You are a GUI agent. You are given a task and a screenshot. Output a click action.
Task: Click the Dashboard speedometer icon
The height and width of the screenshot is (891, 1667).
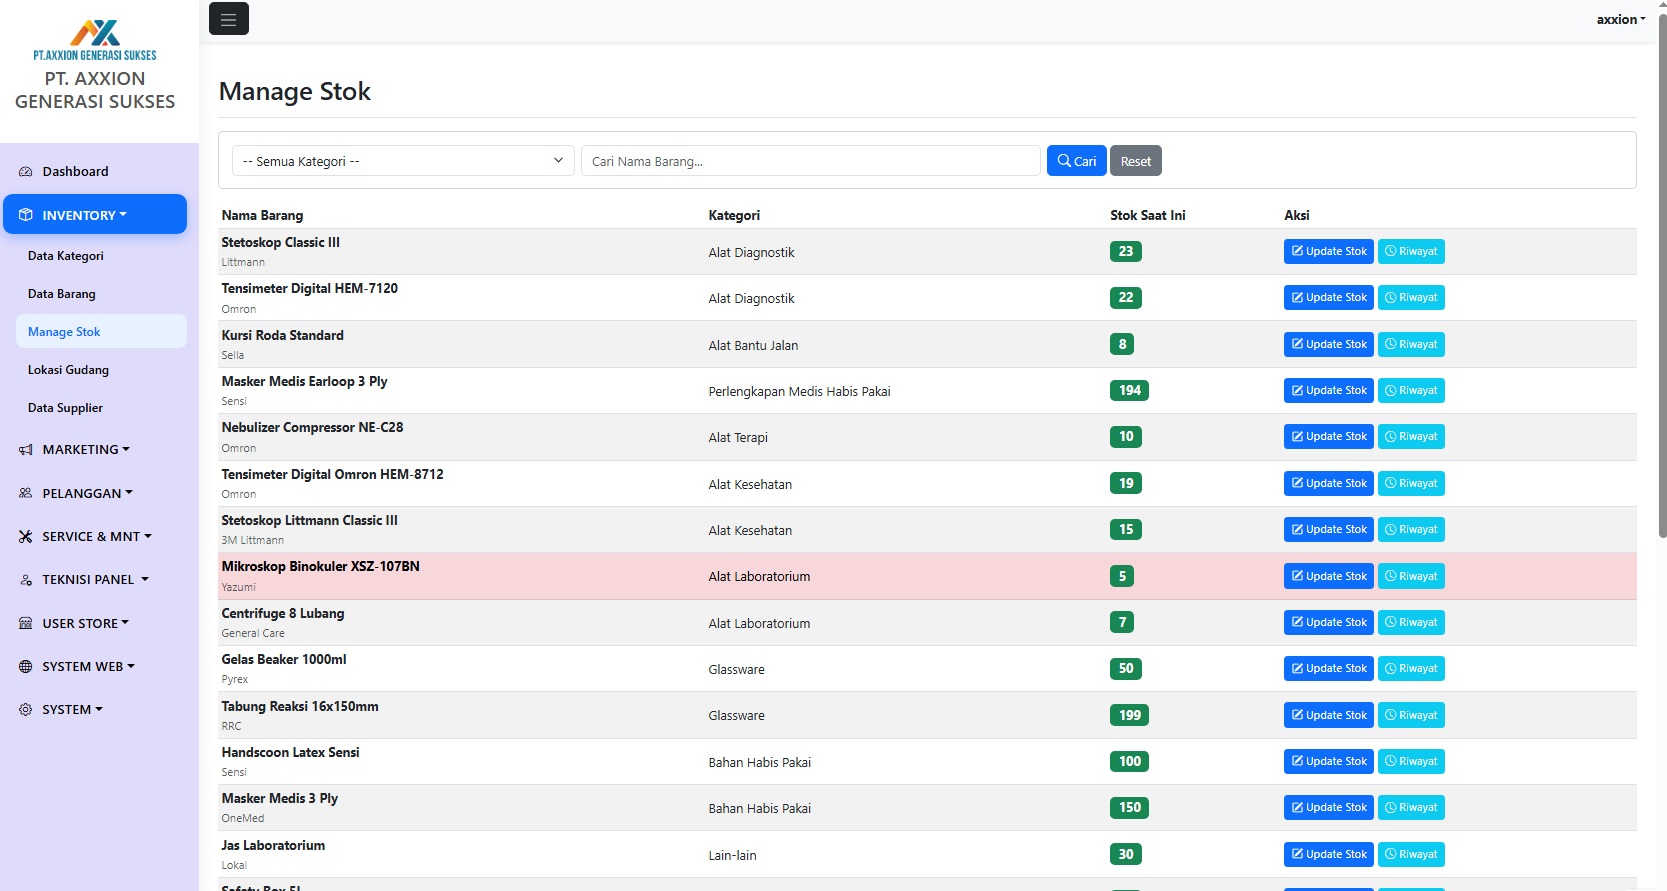(x=26, y=172)
